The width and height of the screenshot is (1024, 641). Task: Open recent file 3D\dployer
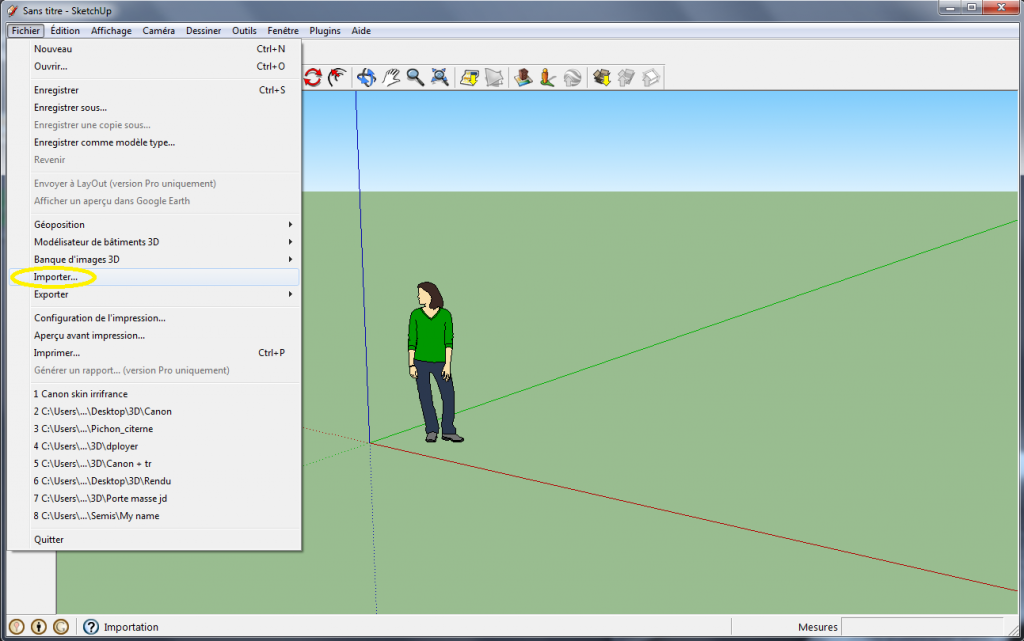click(154, 446)
